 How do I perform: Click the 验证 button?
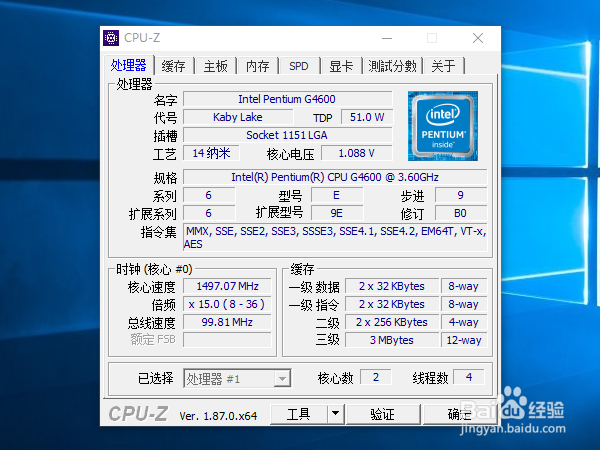[383, 414]
